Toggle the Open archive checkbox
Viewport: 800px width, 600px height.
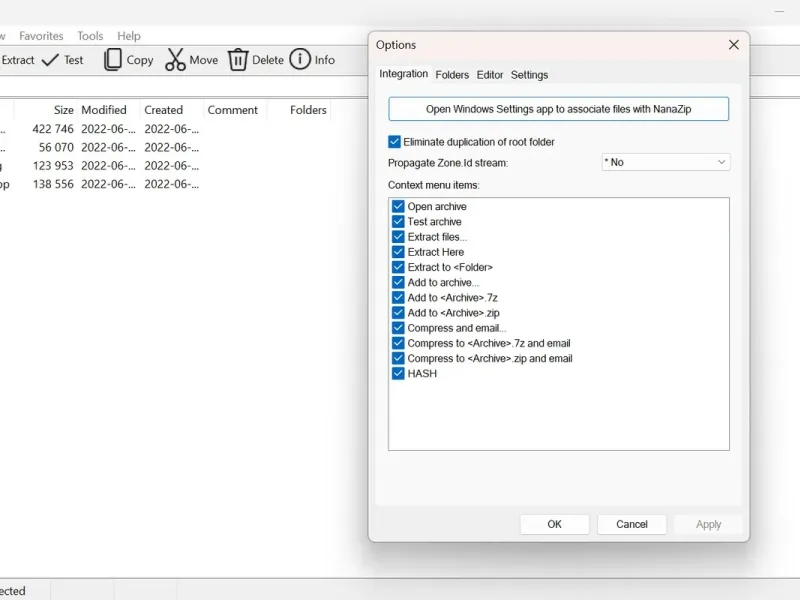(x=398, y=206)
